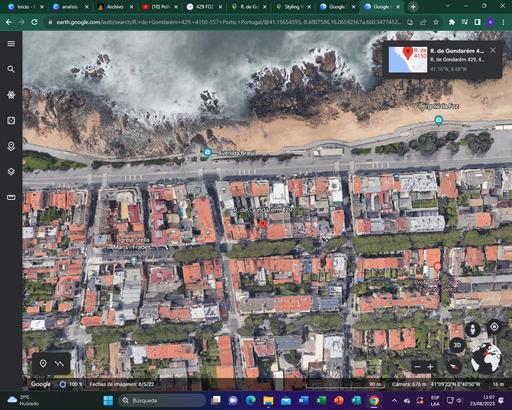Viewport: 512px width, 410px height.
Task: Expand tab search chevron in title bar
Action: tap(448, 6)
